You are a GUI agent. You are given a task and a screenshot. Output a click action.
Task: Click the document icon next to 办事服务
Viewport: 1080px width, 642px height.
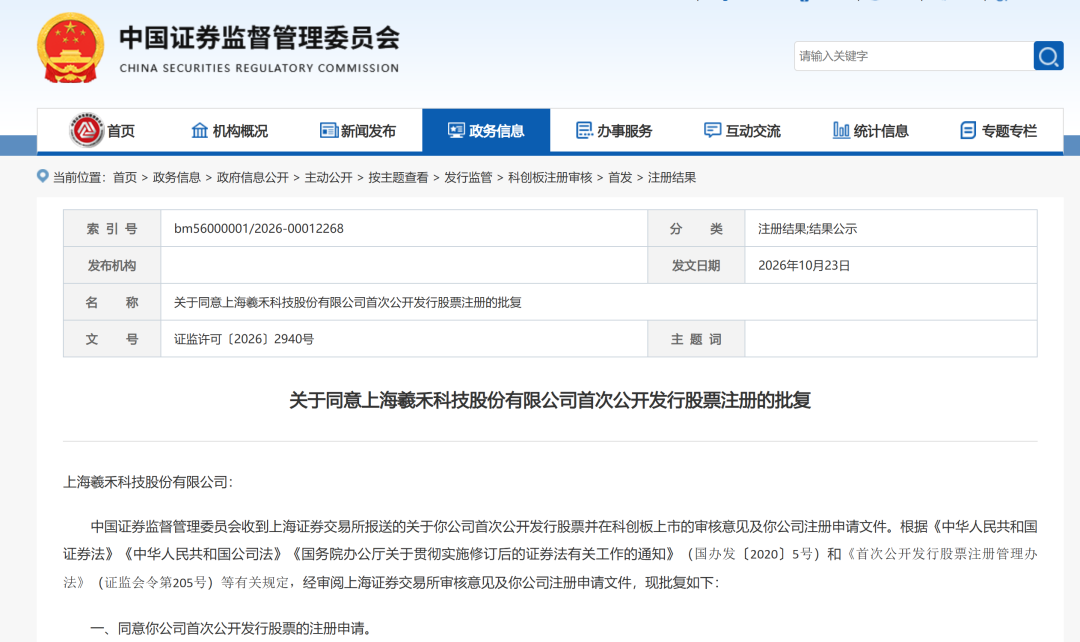[x=584, y=130]
